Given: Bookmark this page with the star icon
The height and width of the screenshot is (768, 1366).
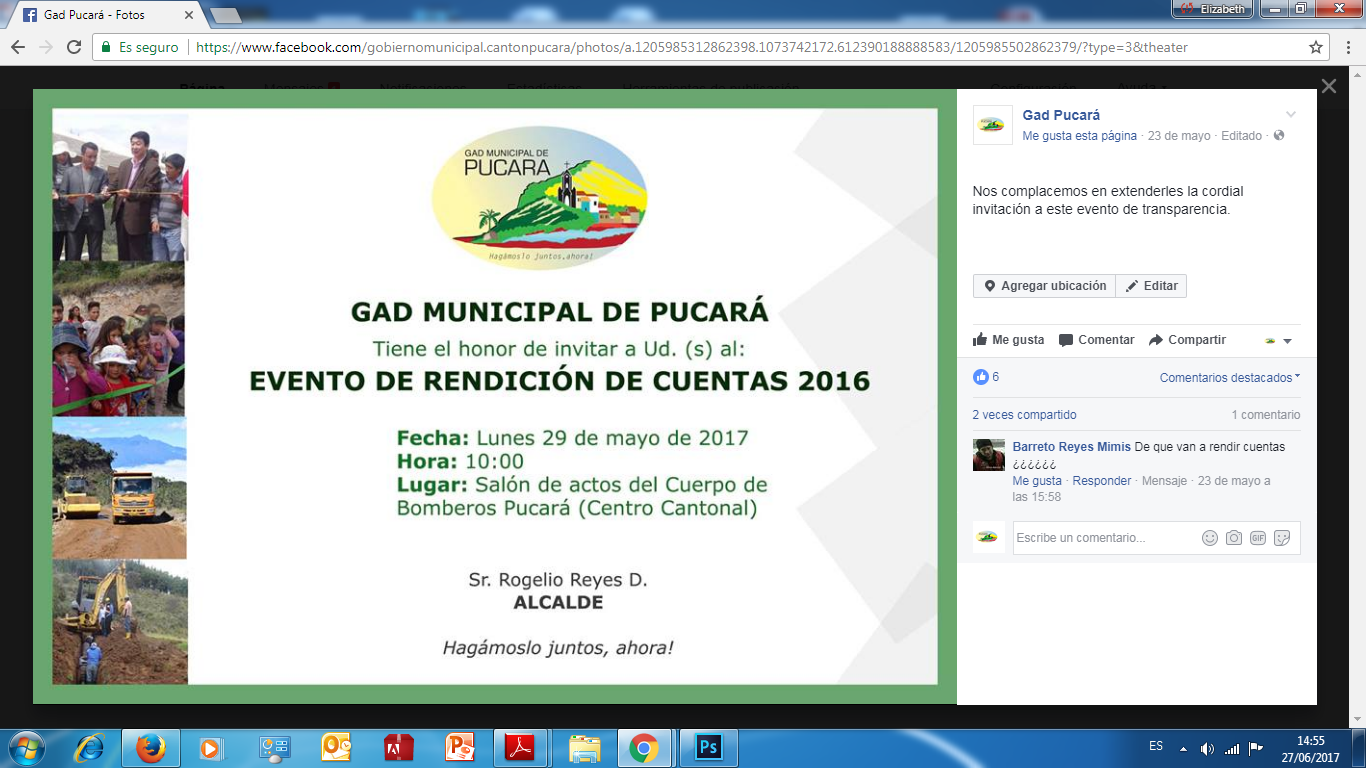Looking at the screenshot, I should [x=1316, y=47].
